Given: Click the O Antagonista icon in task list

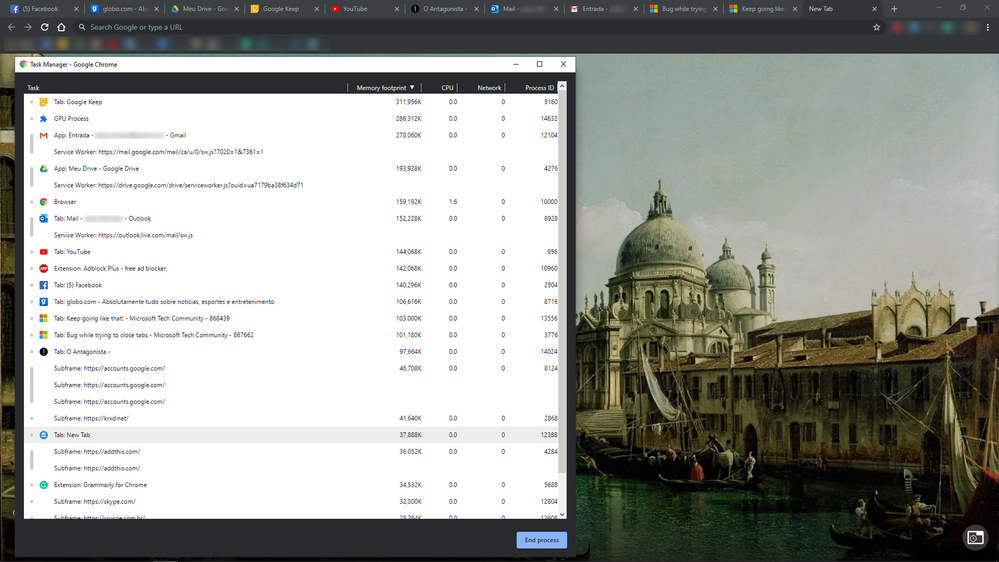Looking at the screenshot, I should 43,352.
